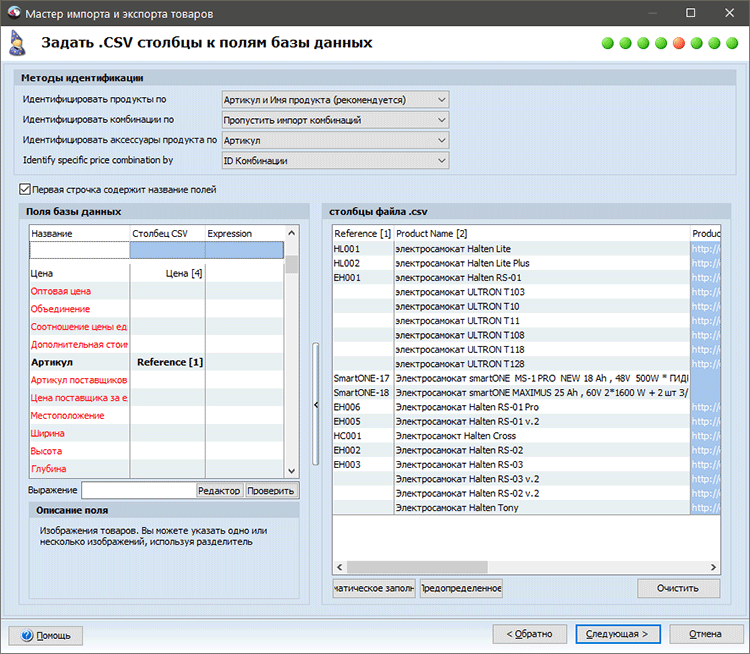Image resolution: width=750 pixels, height=654 pixels.
Task: Cancel the wizard with Отмена
Action: [x=706, y=634]
